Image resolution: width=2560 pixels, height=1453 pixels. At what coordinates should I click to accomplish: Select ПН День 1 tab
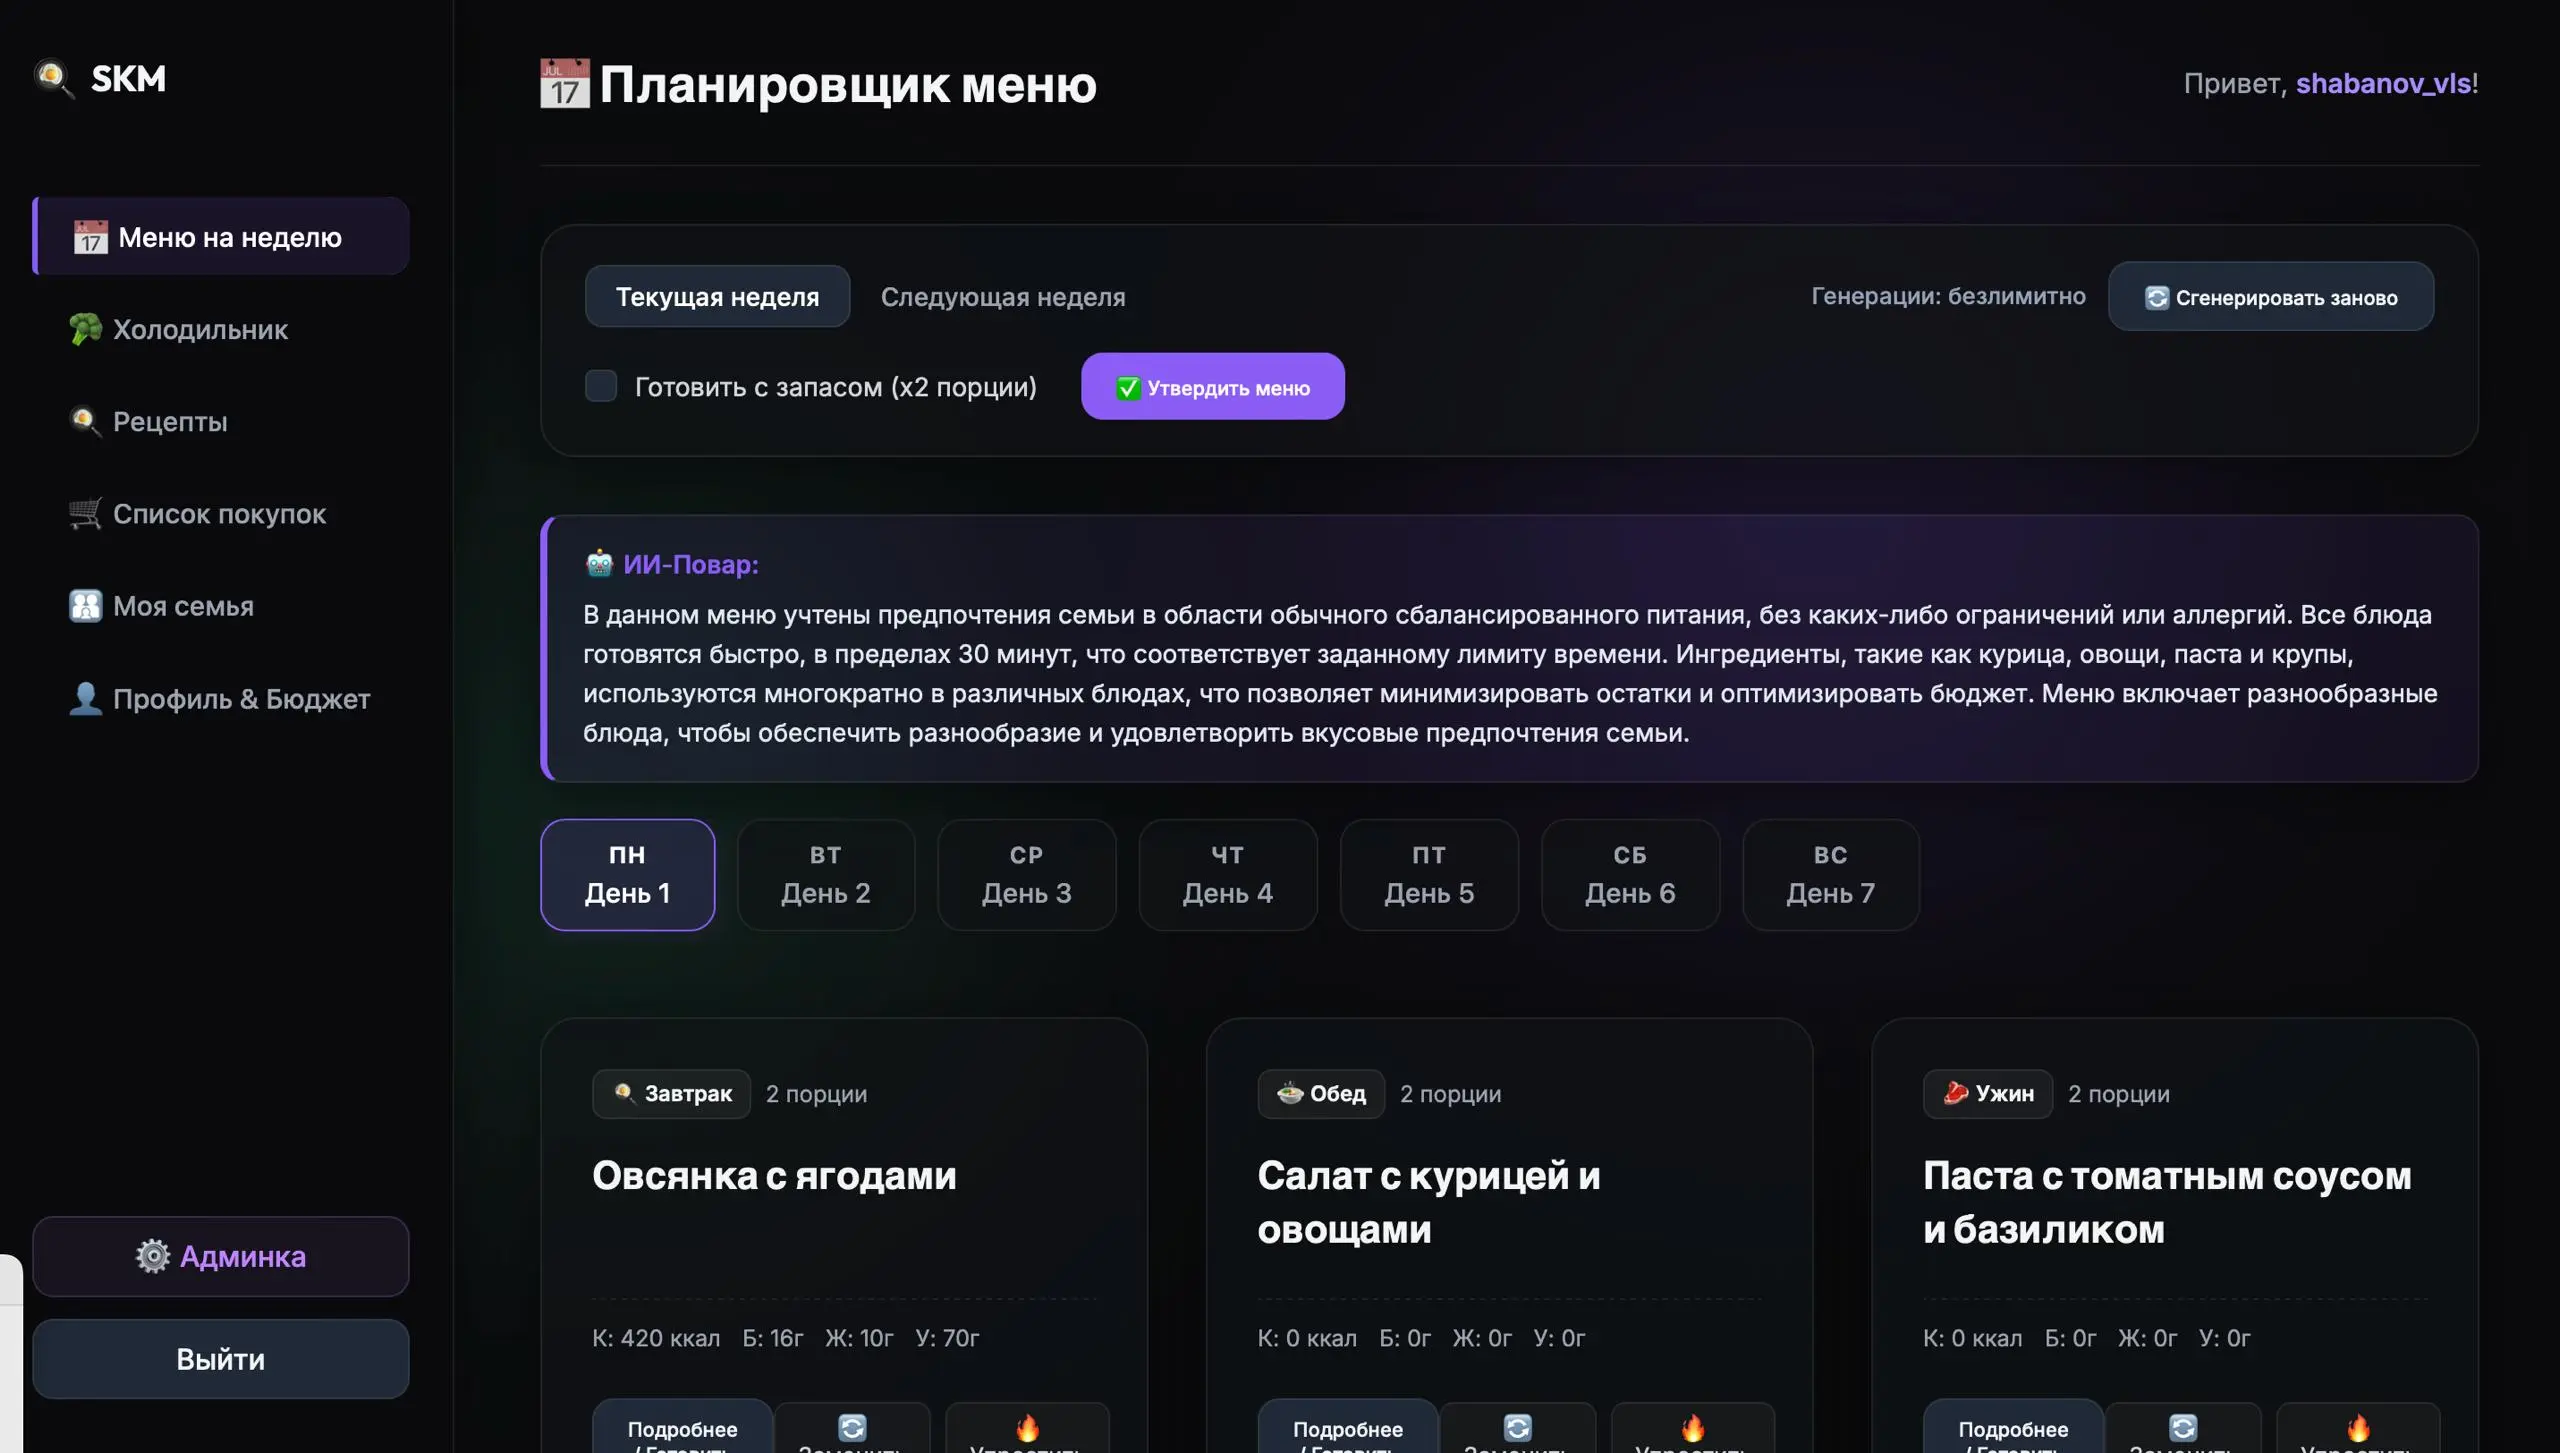point(628,875)
